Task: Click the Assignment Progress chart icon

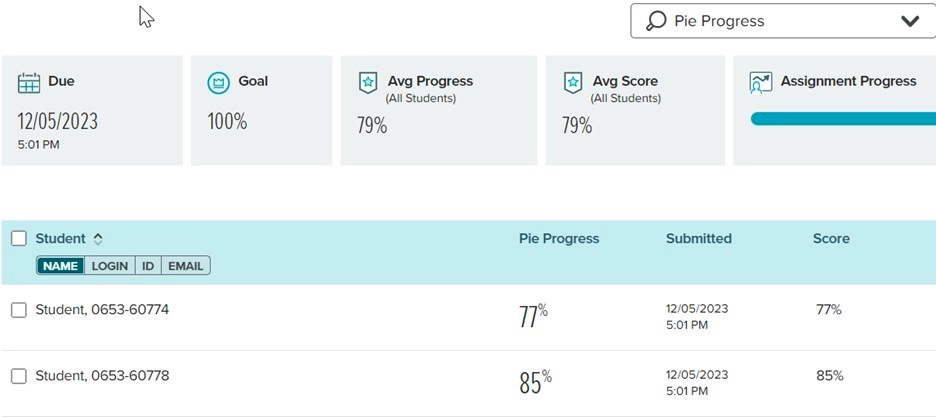Action: click(760, 83)
